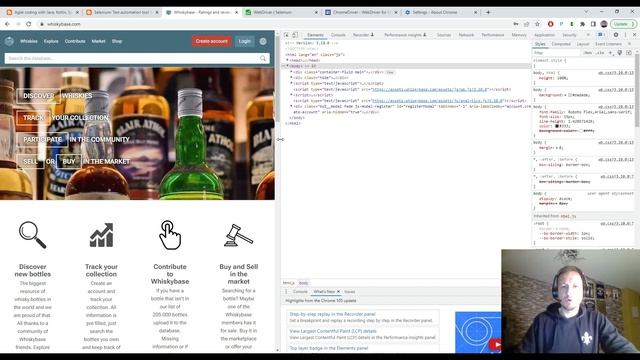The height and width of the screenshot is (360, 640).
Task: Click the globe language icon beside Login
Action: pyautogui.click(x=263, y=41)
